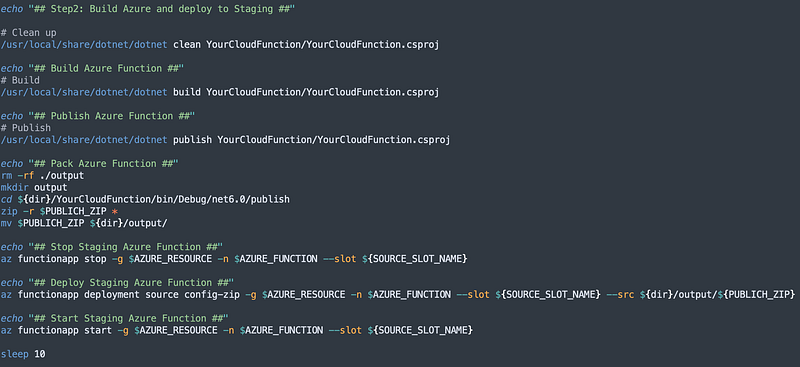
Task: Click the 'clean' keyword in dotnet command
Action: coord(187,44)
